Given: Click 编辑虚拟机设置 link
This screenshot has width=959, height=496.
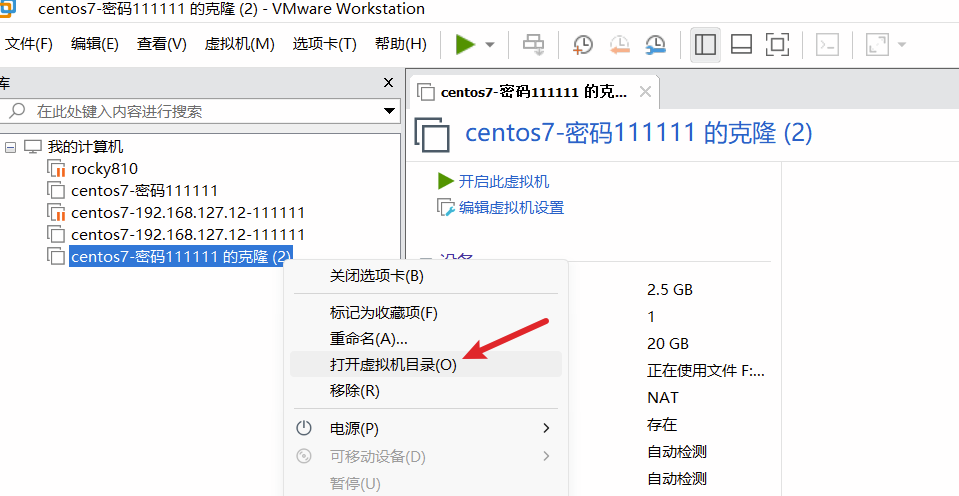Looking at the screenshot, I should (x=511, y=208).
